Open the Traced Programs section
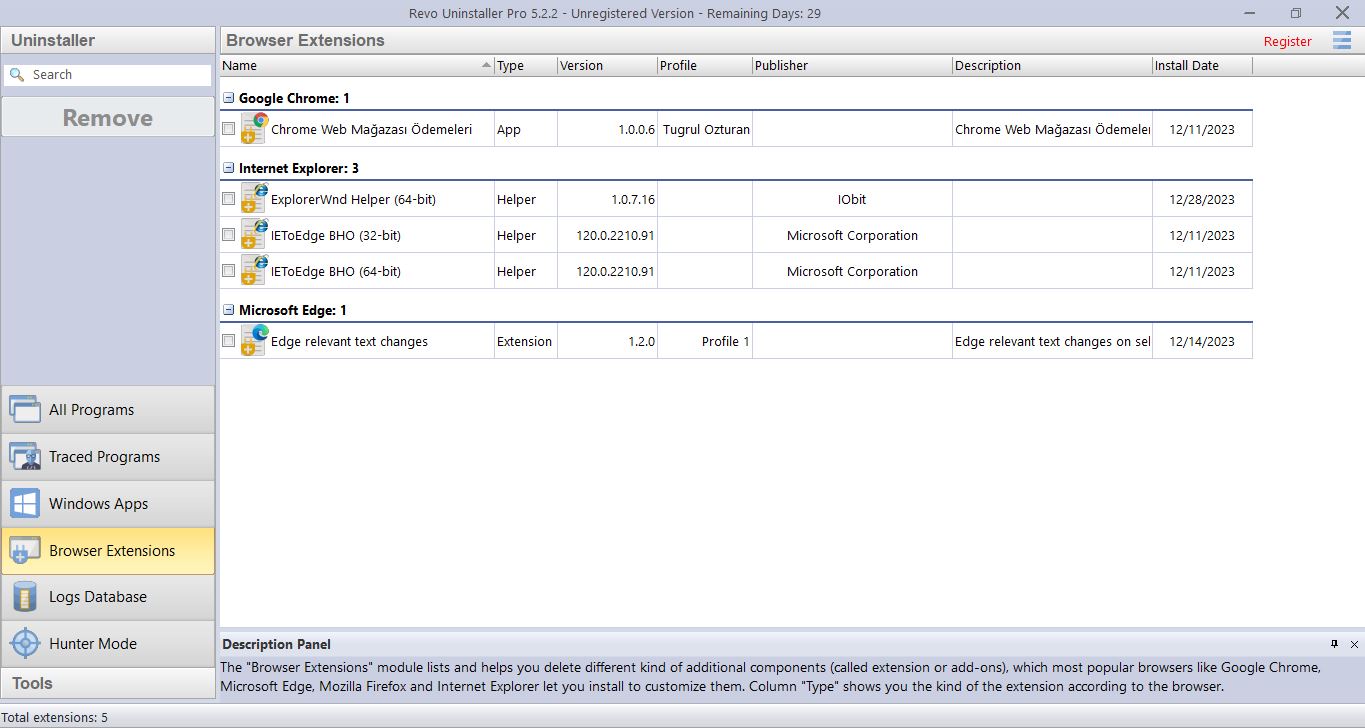 pyautogui.click(x=108, y=456)
